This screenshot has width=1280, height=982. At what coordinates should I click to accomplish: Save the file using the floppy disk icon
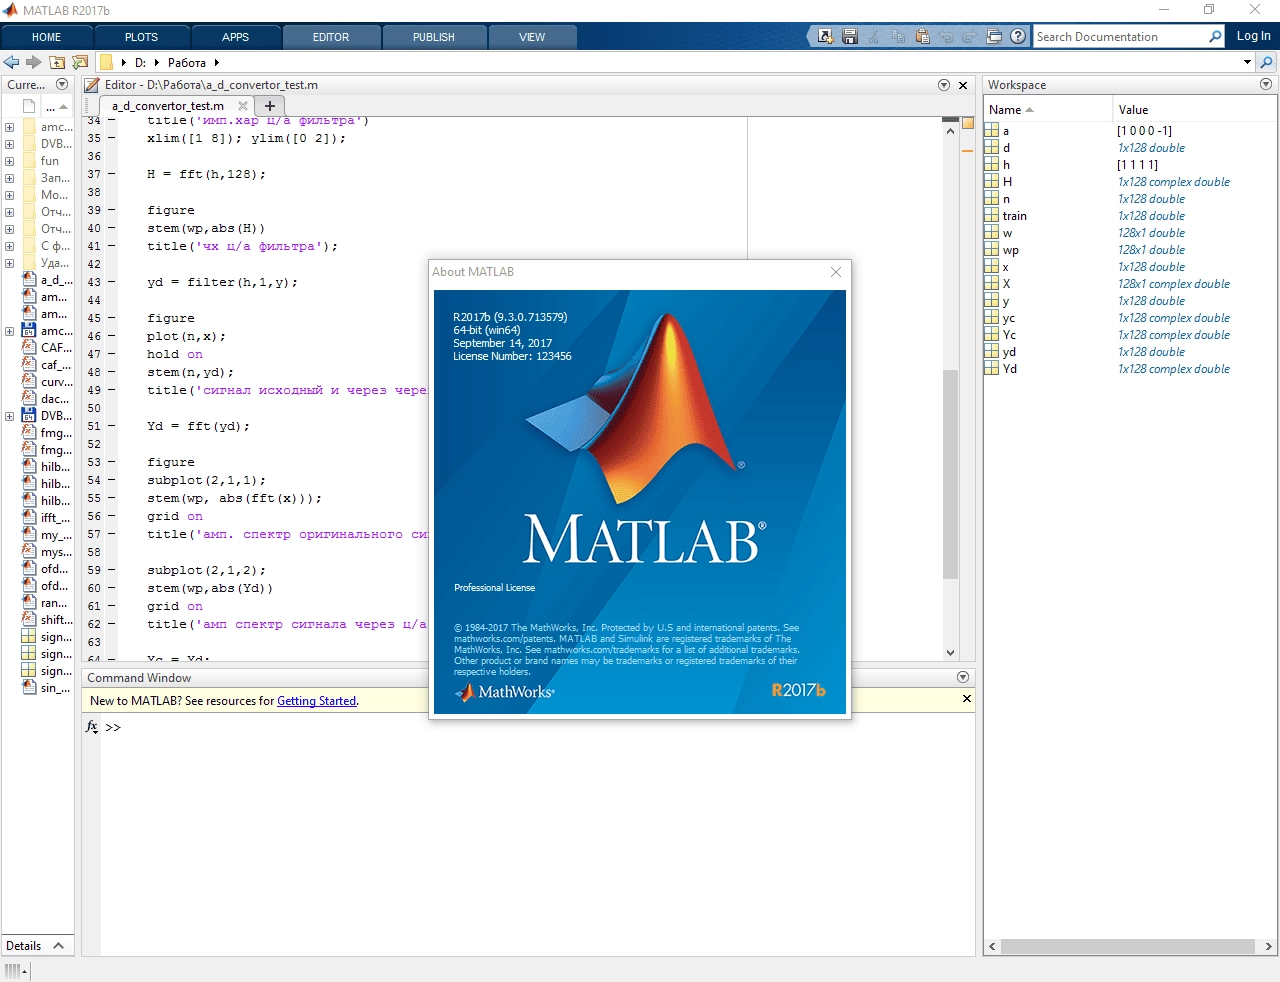pos(850,36)
